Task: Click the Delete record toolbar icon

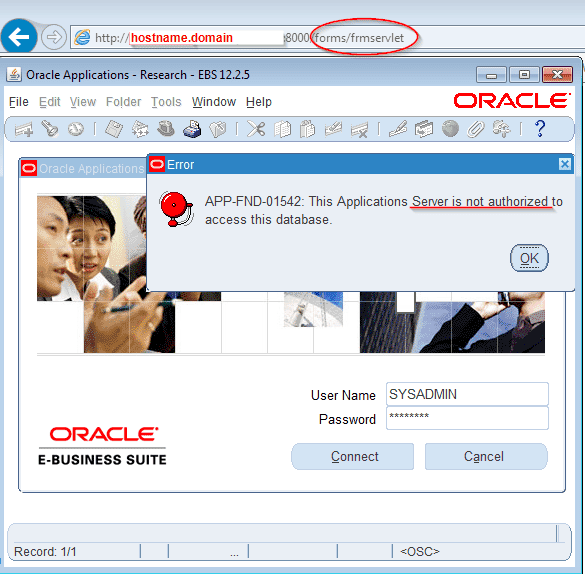Action: pyautogui.click(x=360, y=129)
